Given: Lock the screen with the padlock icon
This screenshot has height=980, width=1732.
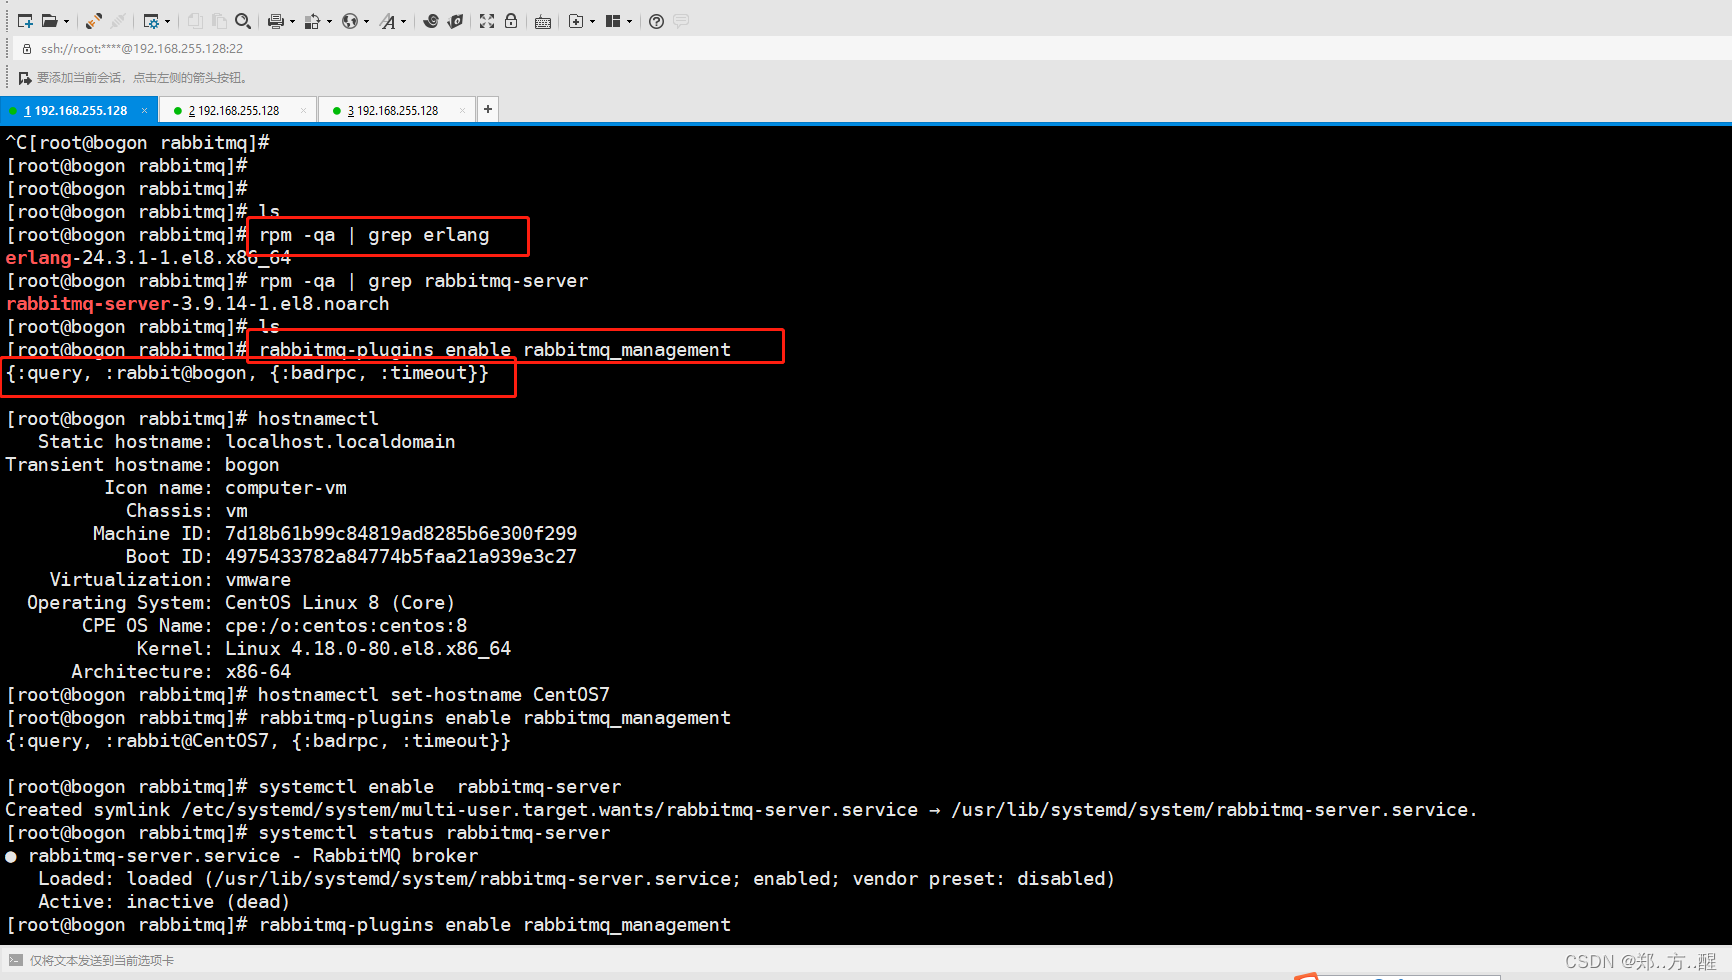Looking at the screenshot, I should point(511,21).
